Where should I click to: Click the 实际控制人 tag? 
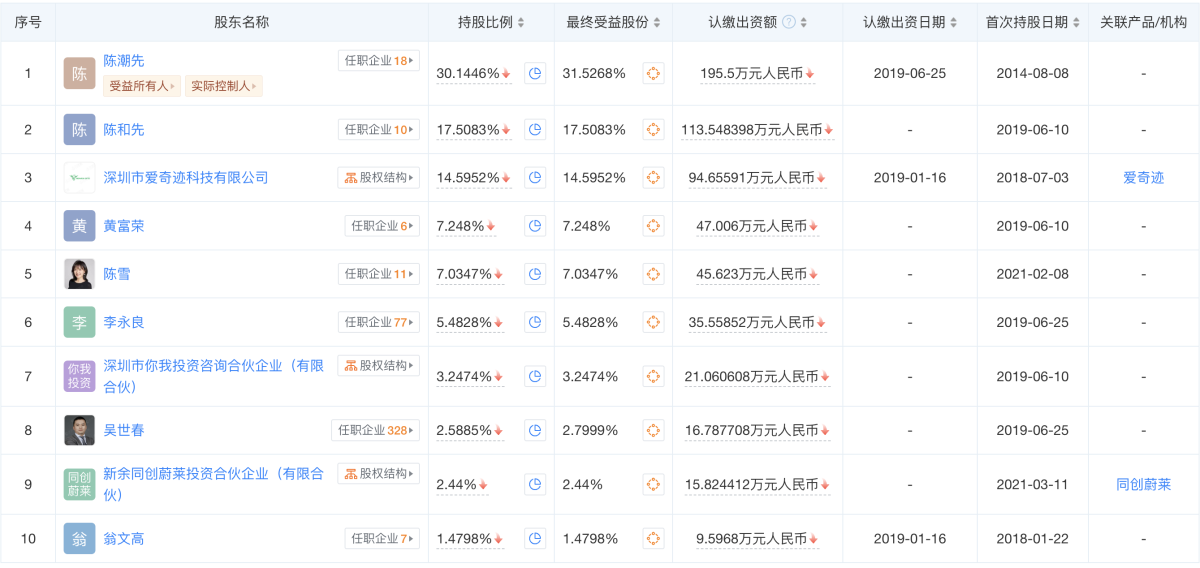224,86
